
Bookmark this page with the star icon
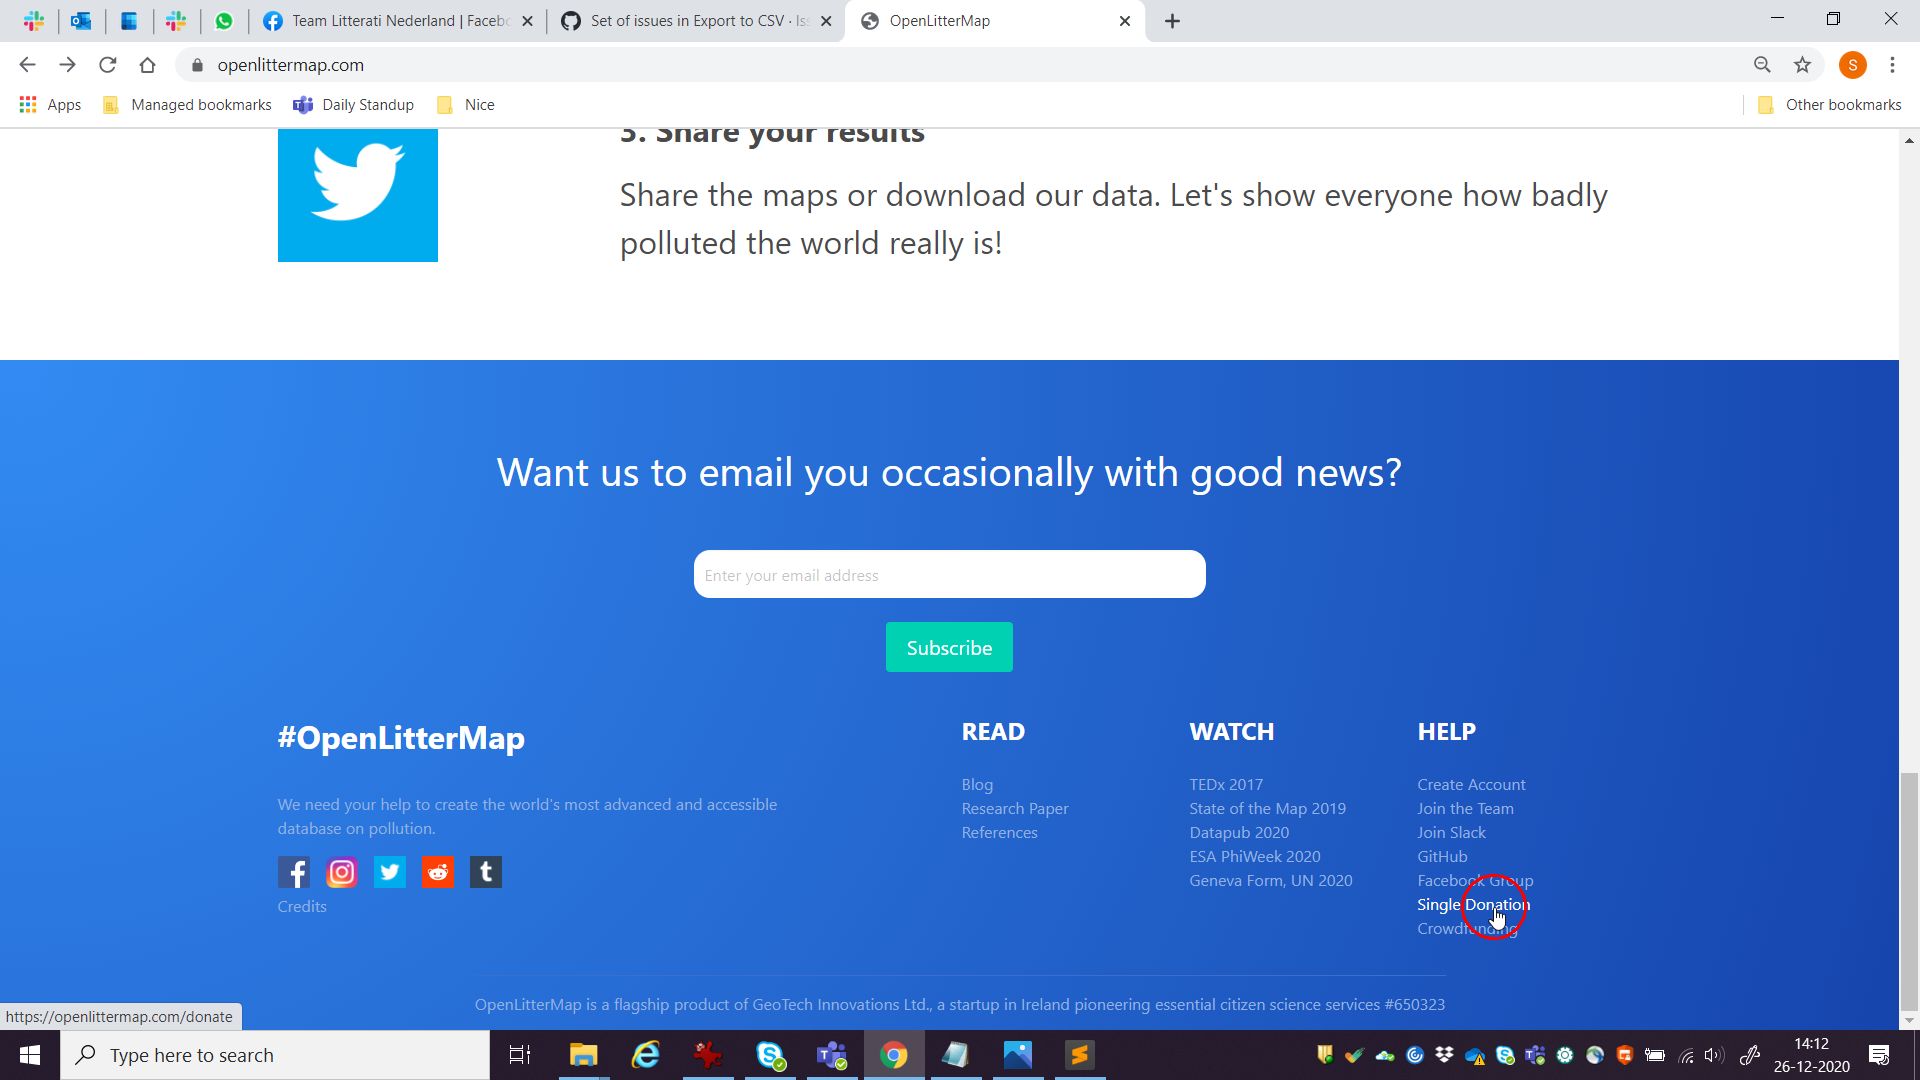(x=1803, y=64)
